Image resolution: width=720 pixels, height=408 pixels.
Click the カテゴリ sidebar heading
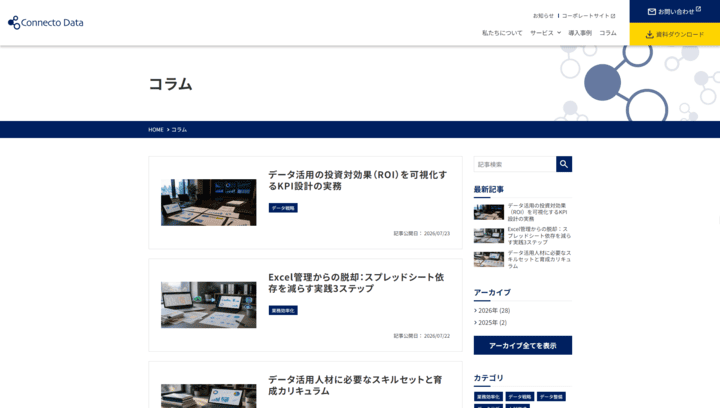point(489,378)
